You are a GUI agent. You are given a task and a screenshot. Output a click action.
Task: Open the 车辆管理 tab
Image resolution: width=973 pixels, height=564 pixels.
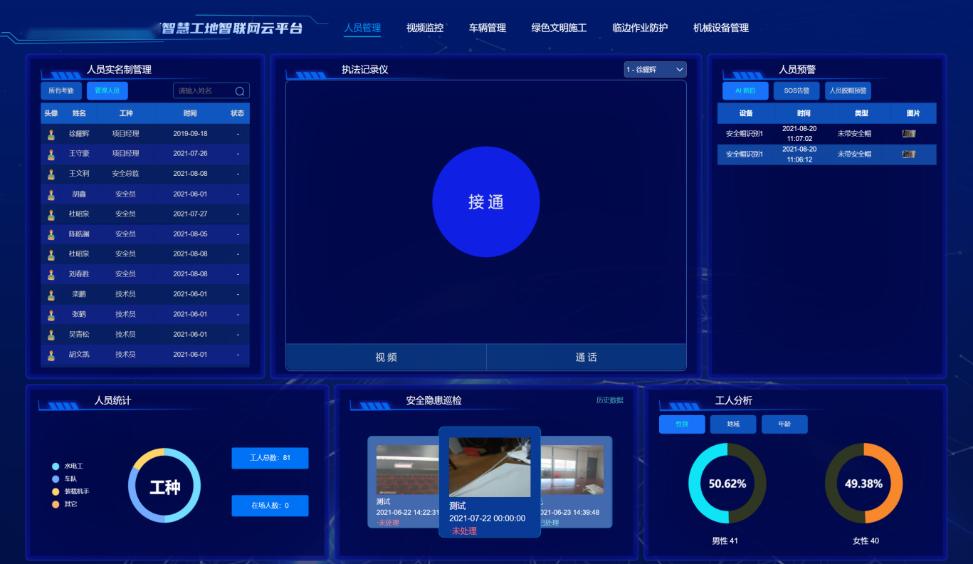pyautogui.click(x=487, y=27)
